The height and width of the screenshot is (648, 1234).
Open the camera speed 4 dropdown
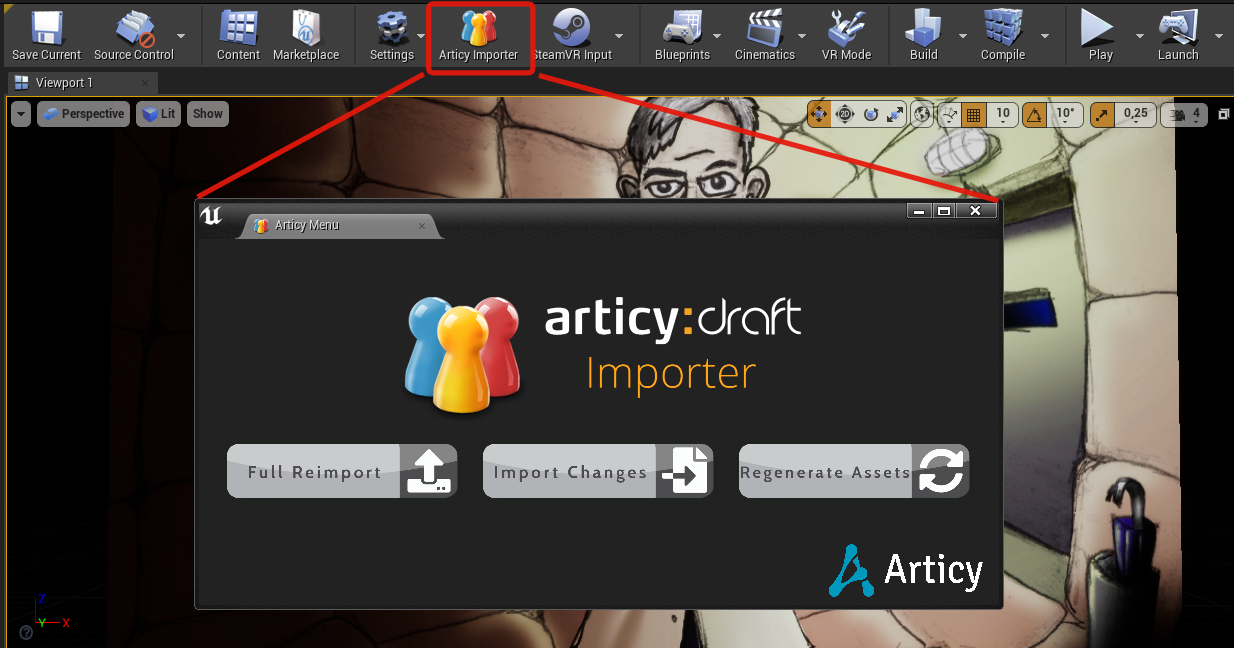(x=1185, y=114)
